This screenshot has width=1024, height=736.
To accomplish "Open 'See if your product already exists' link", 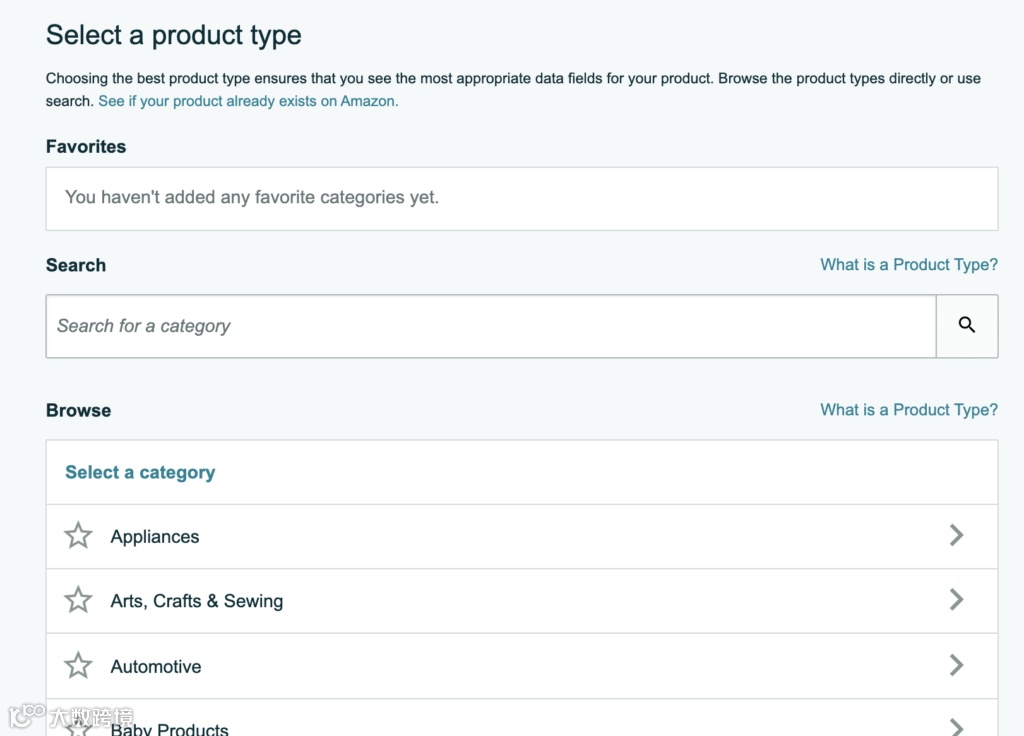I will pyautogui.click(x=248, y=101).
